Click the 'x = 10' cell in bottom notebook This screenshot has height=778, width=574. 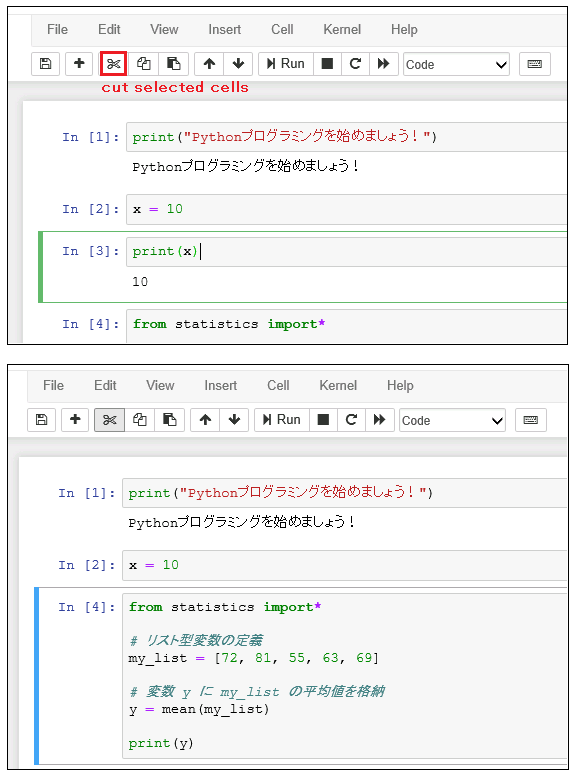344,565
